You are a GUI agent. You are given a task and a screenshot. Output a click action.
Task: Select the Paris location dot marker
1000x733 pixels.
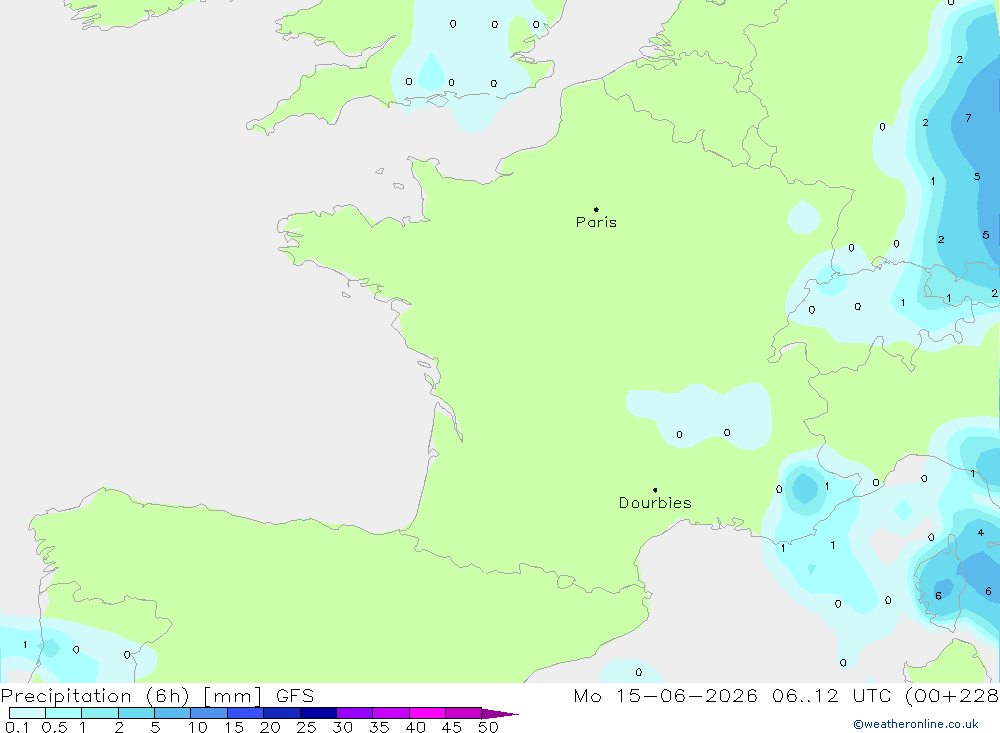[596, 209]
